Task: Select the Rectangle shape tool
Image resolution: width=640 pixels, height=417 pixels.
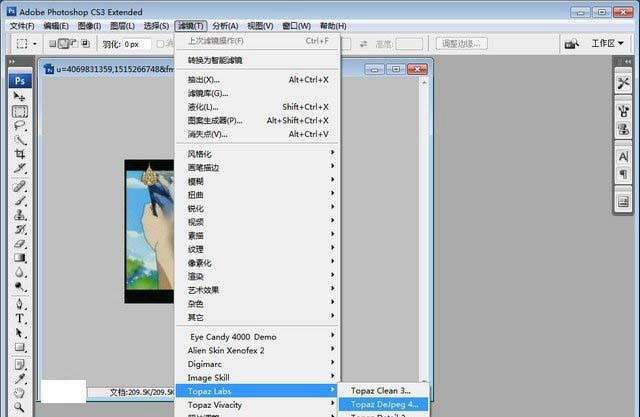Action: point(19,347)
